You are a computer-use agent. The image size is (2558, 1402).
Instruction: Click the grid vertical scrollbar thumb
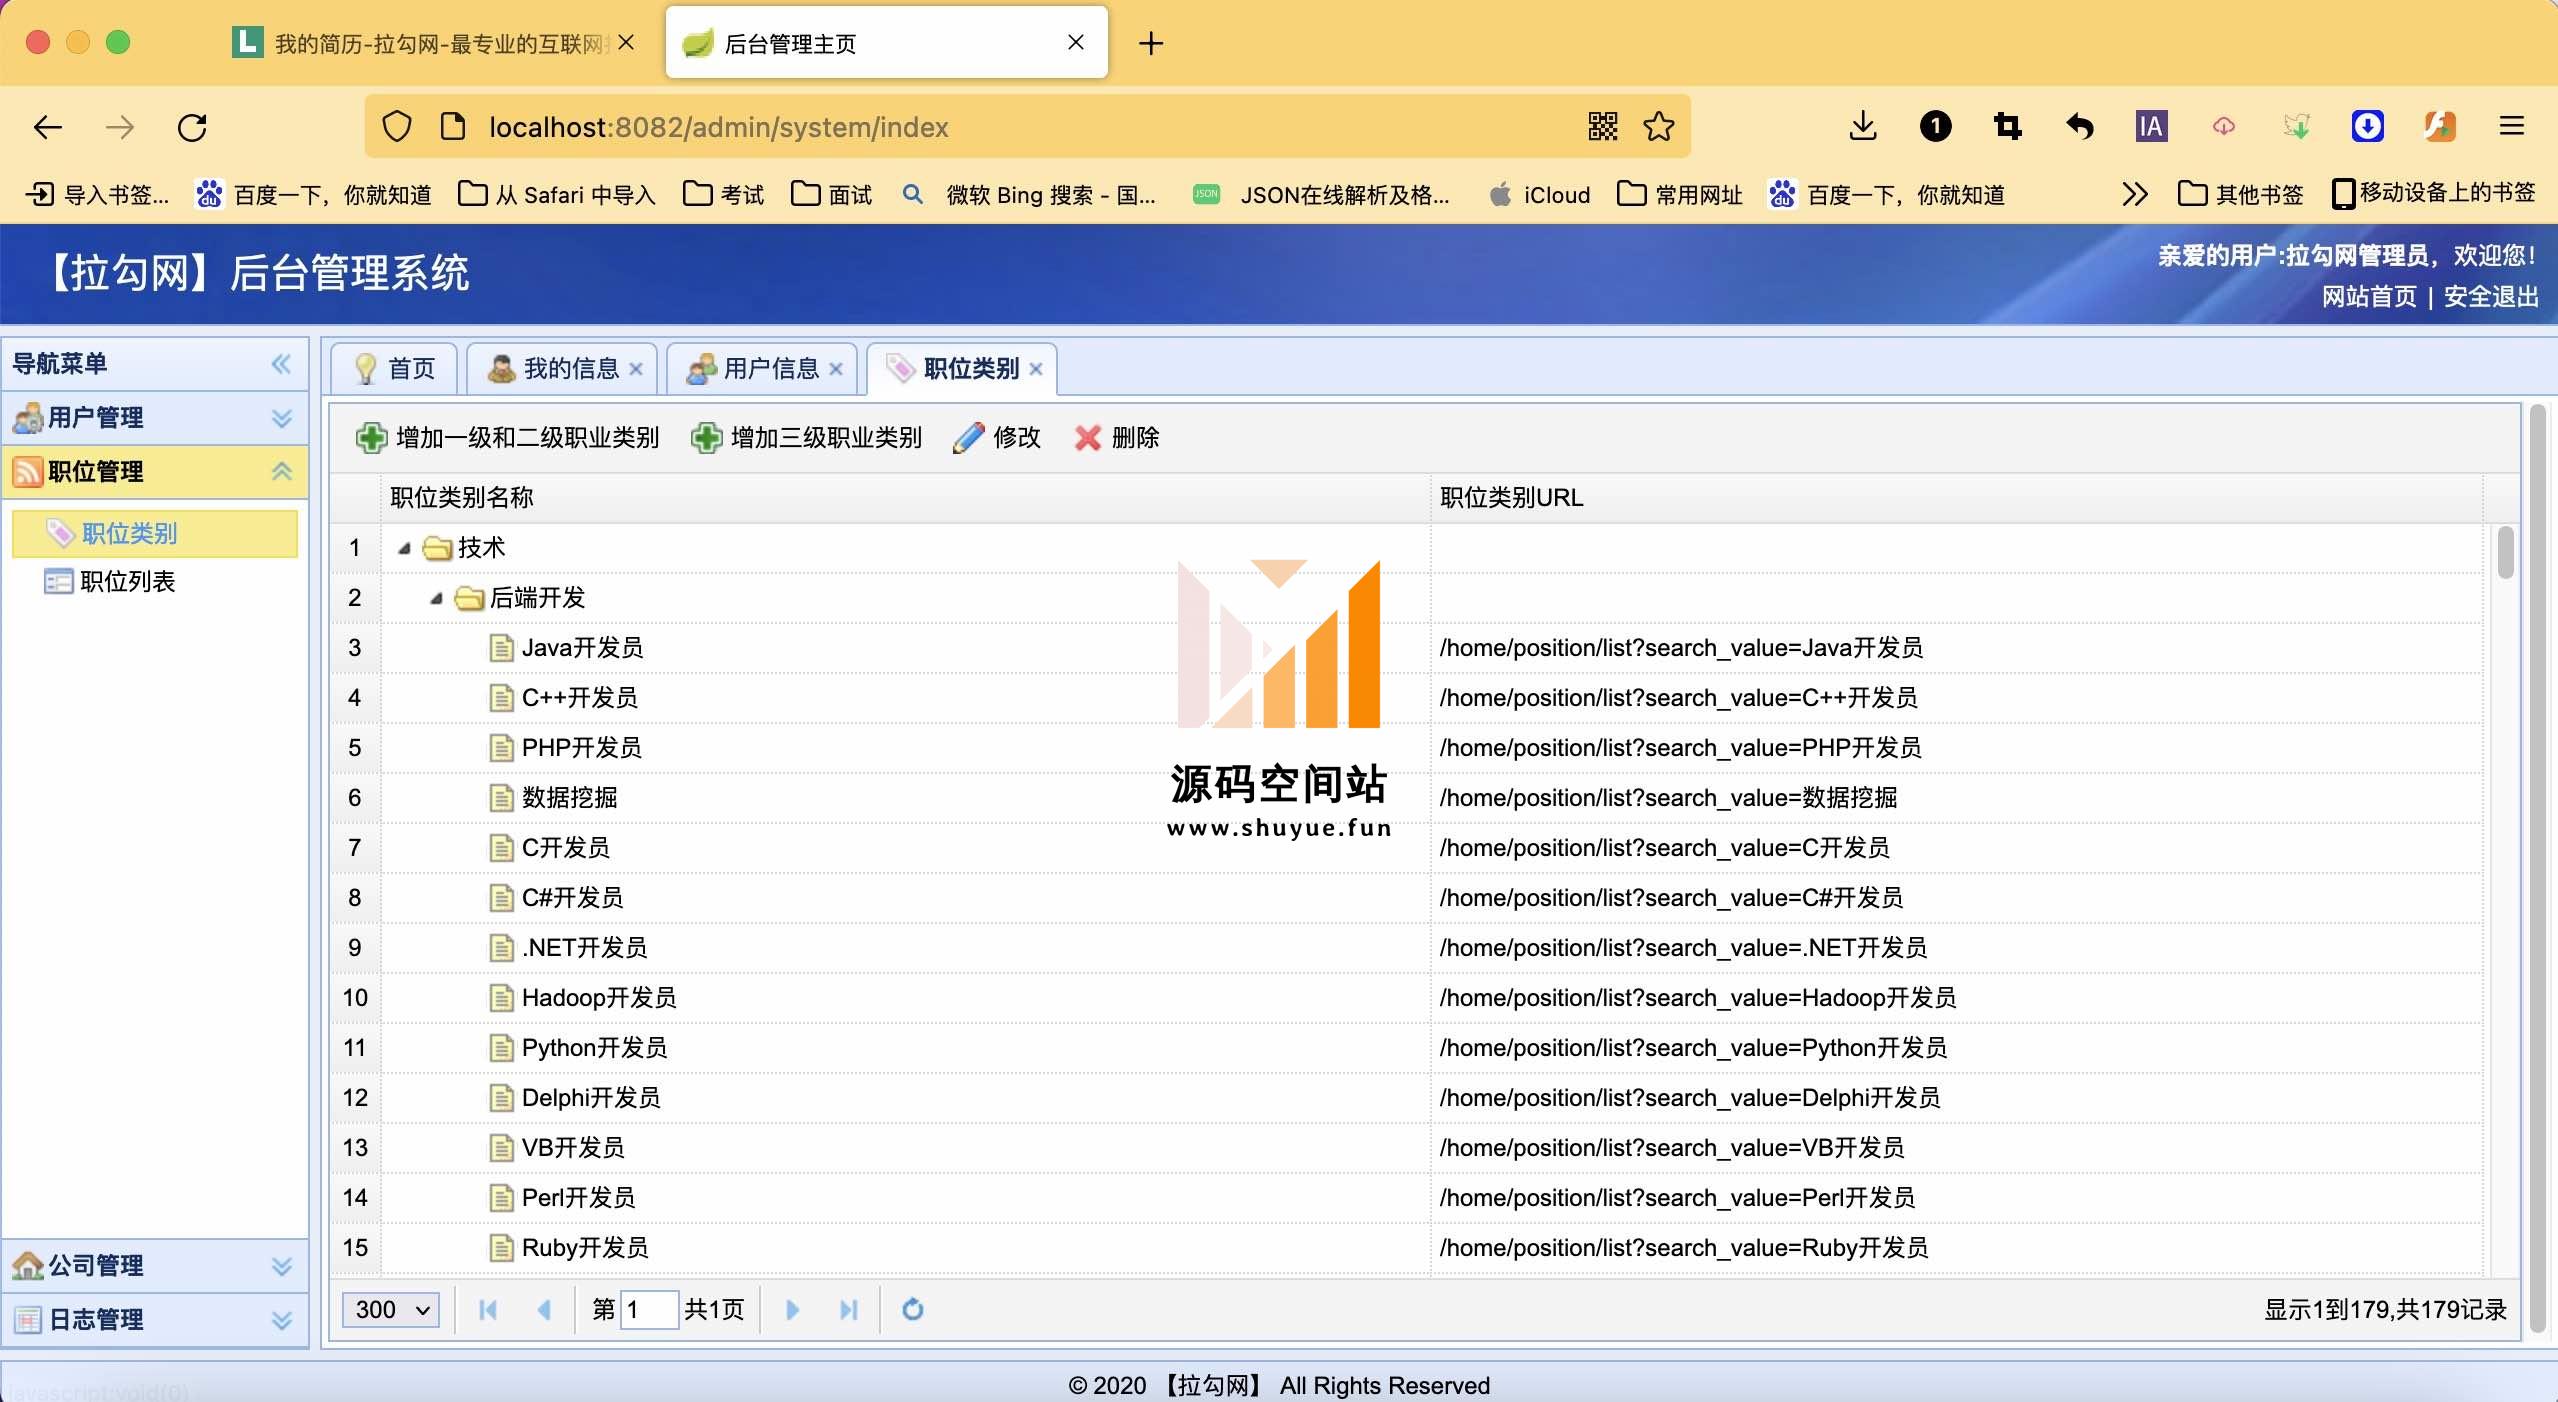click(x=2505, y=552)
